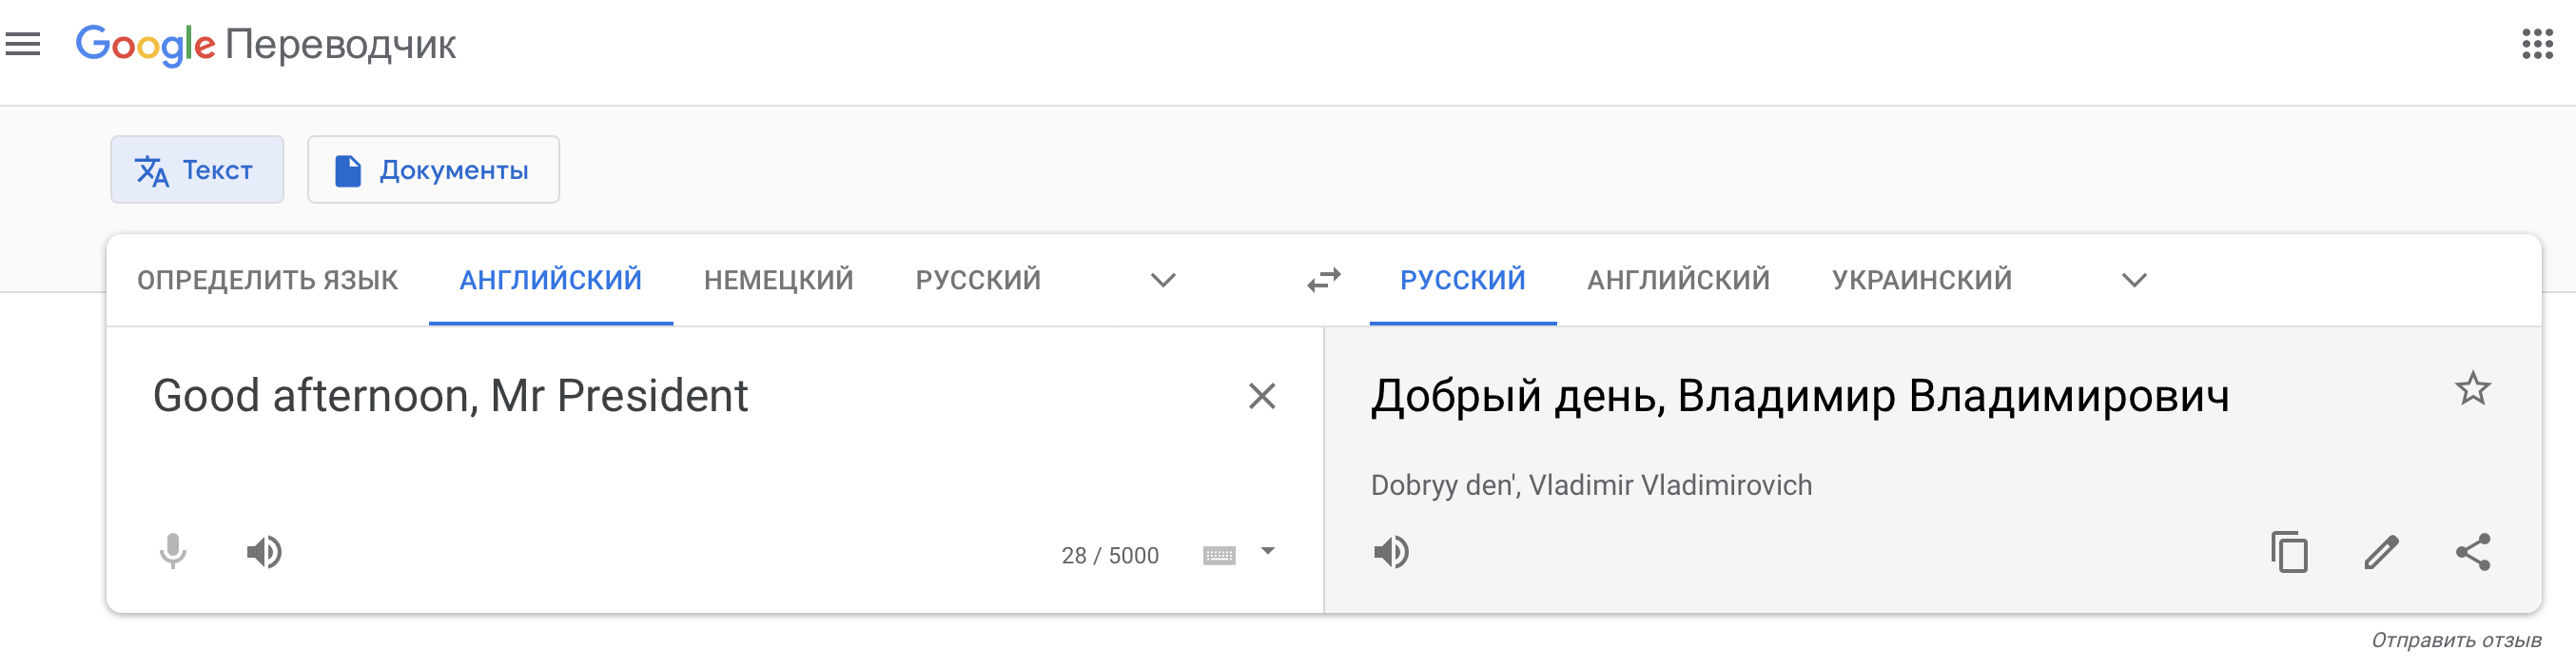This screenshot has height=670, width=2576.
Task: Listen to the Russian translation
Action: coord(1394,553)
